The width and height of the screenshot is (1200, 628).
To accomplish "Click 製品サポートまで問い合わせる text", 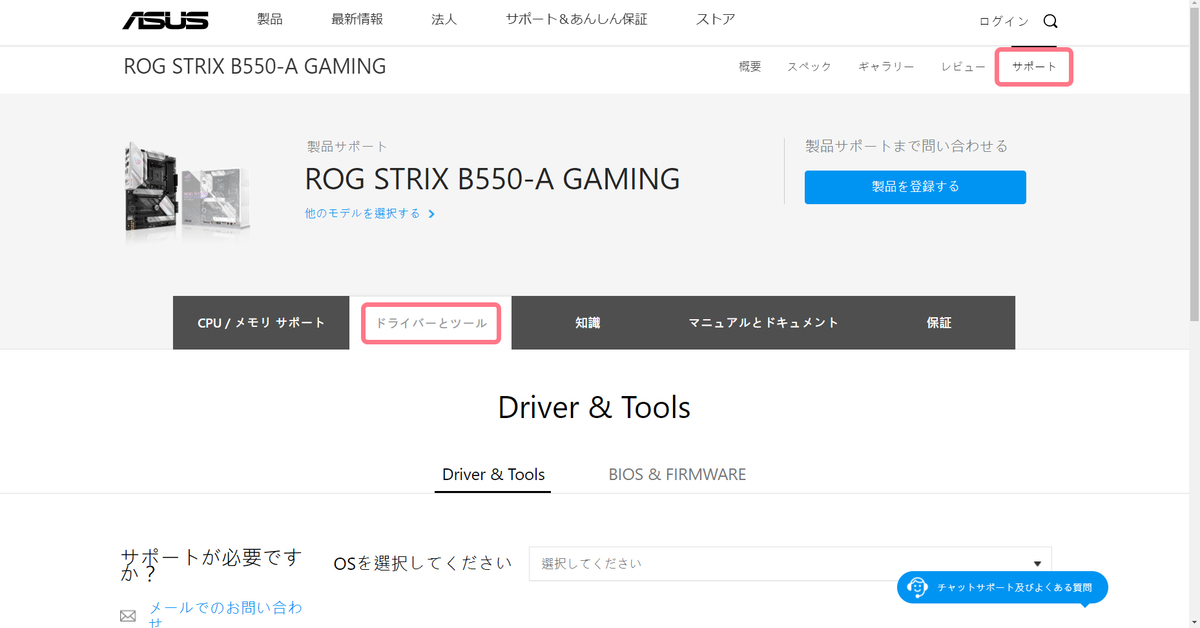I will 906,146.
